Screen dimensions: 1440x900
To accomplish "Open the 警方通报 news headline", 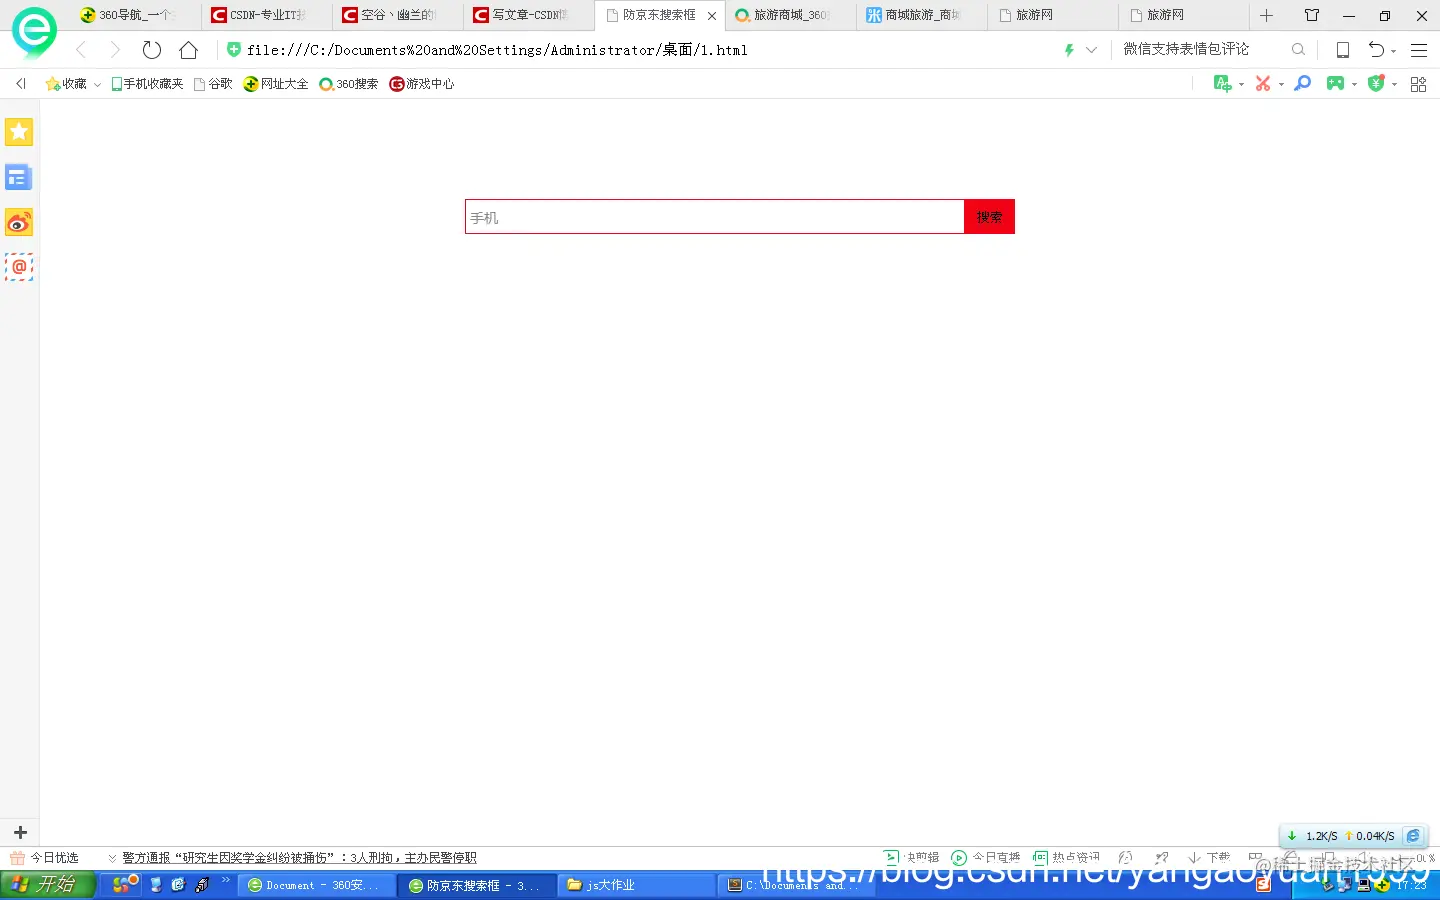I will (x=299, y=858).
